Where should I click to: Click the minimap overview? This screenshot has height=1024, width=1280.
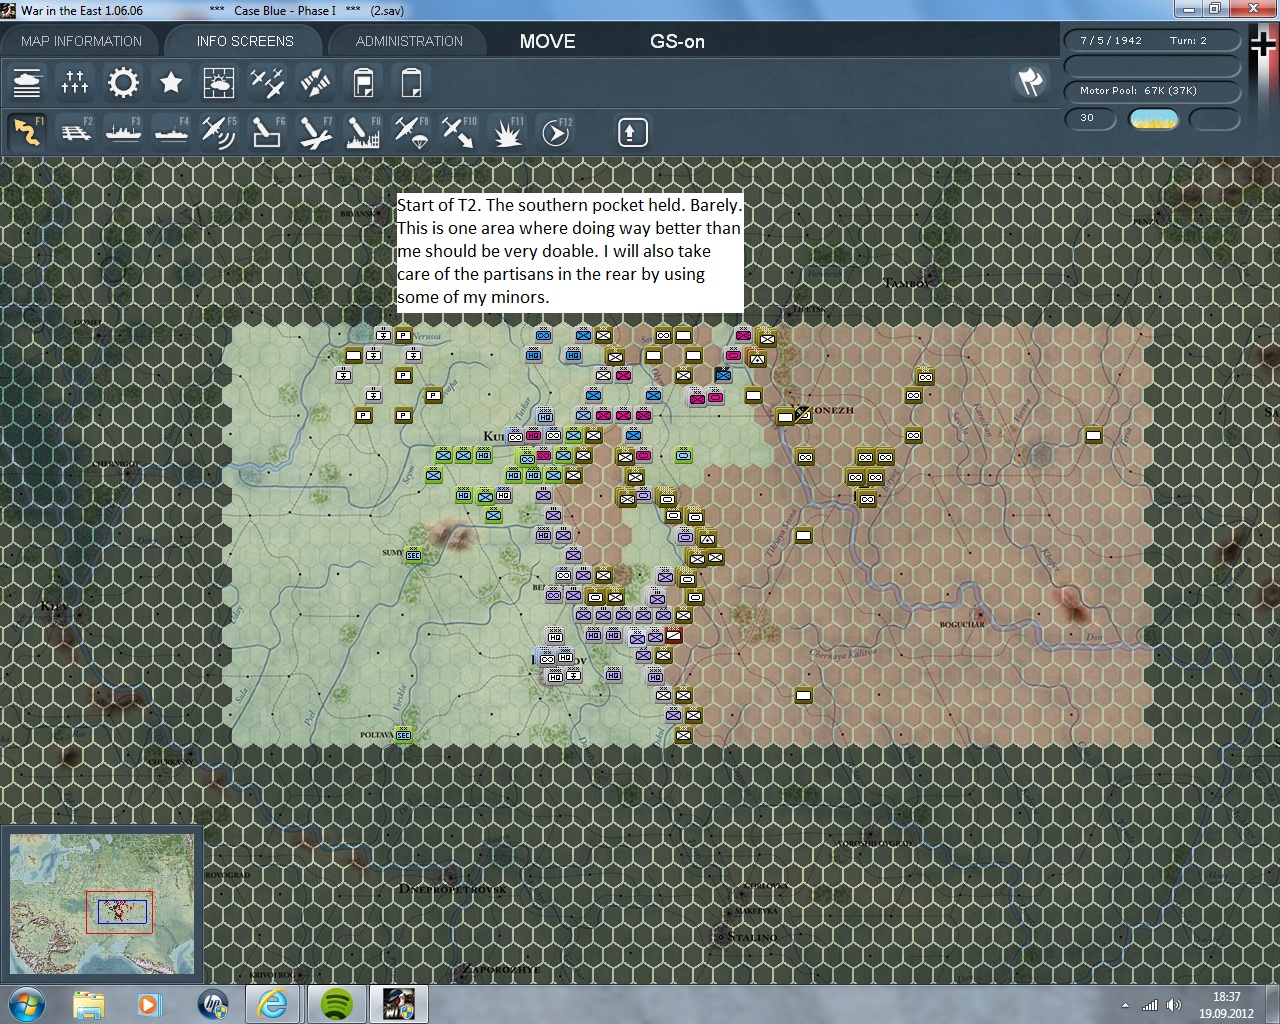point(102,904)
